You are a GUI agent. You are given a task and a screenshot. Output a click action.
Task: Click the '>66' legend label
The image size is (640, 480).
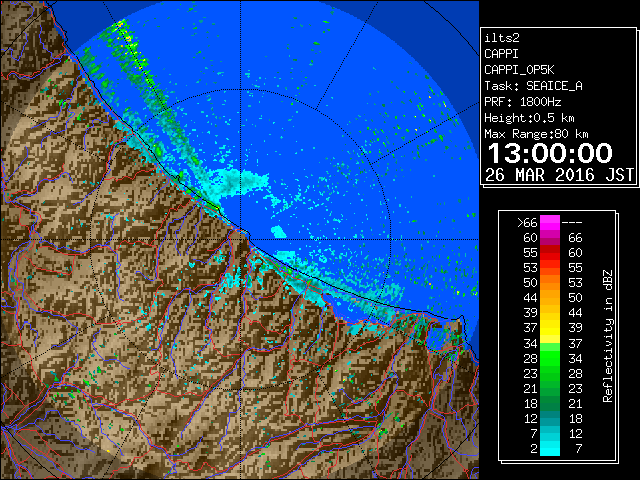click(x=527, y=223)
